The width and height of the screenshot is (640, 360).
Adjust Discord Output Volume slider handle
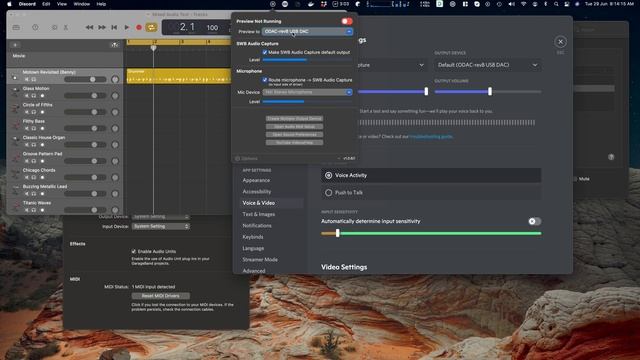(490, 92)
